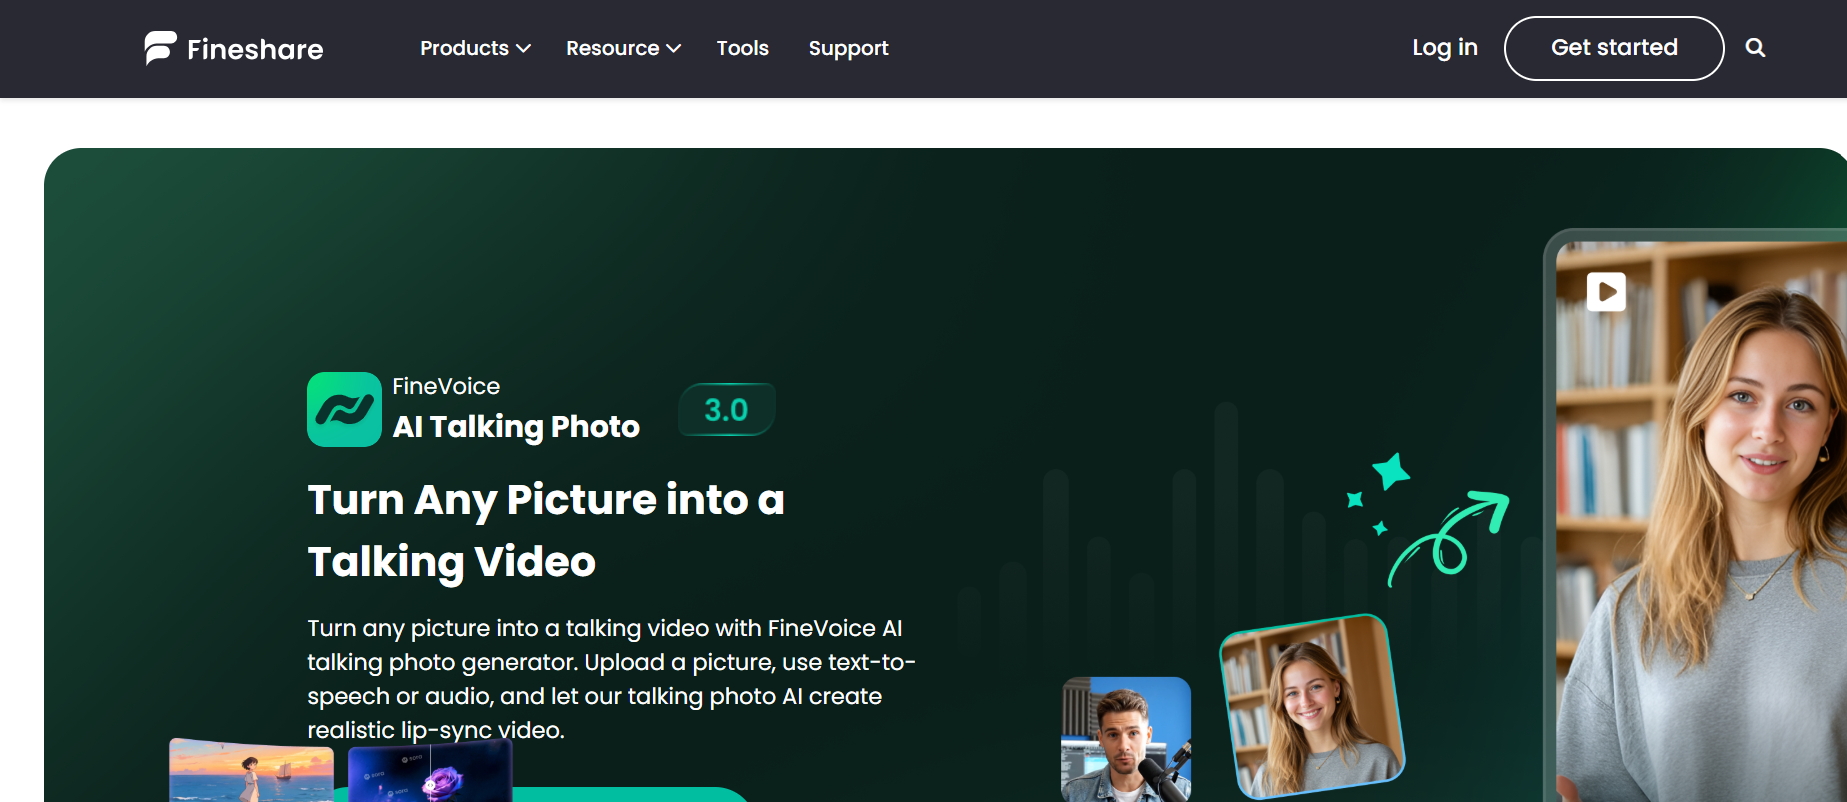Click the Log in link
This screenshot has height=802, width=1847.
(1445, 48)
